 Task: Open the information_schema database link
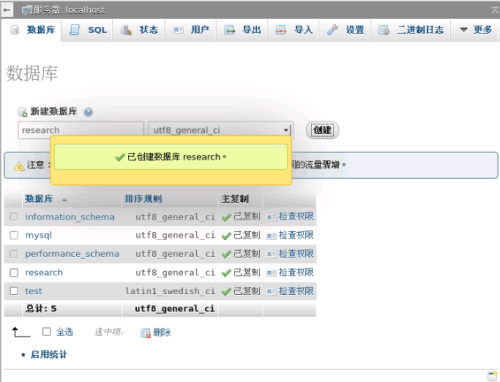[x=70, y=217]
